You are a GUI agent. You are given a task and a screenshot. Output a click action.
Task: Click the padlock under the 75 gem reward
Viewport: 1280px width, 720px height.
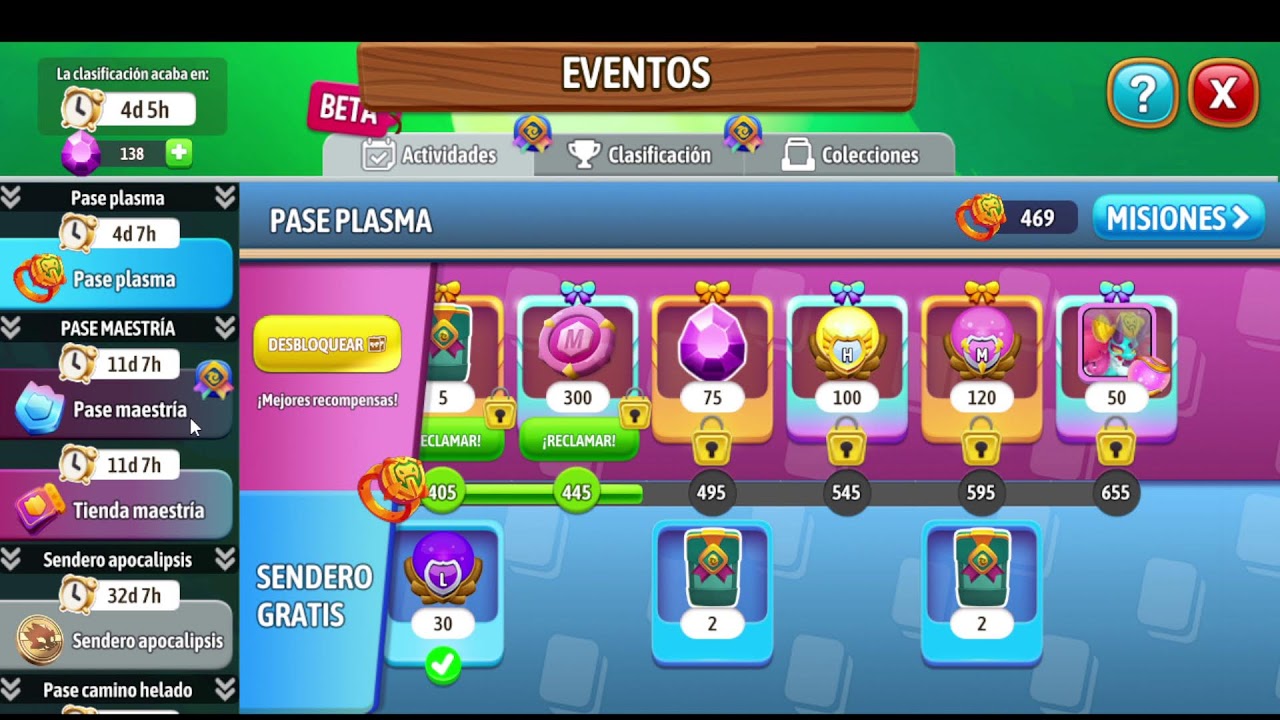[712, 441]
